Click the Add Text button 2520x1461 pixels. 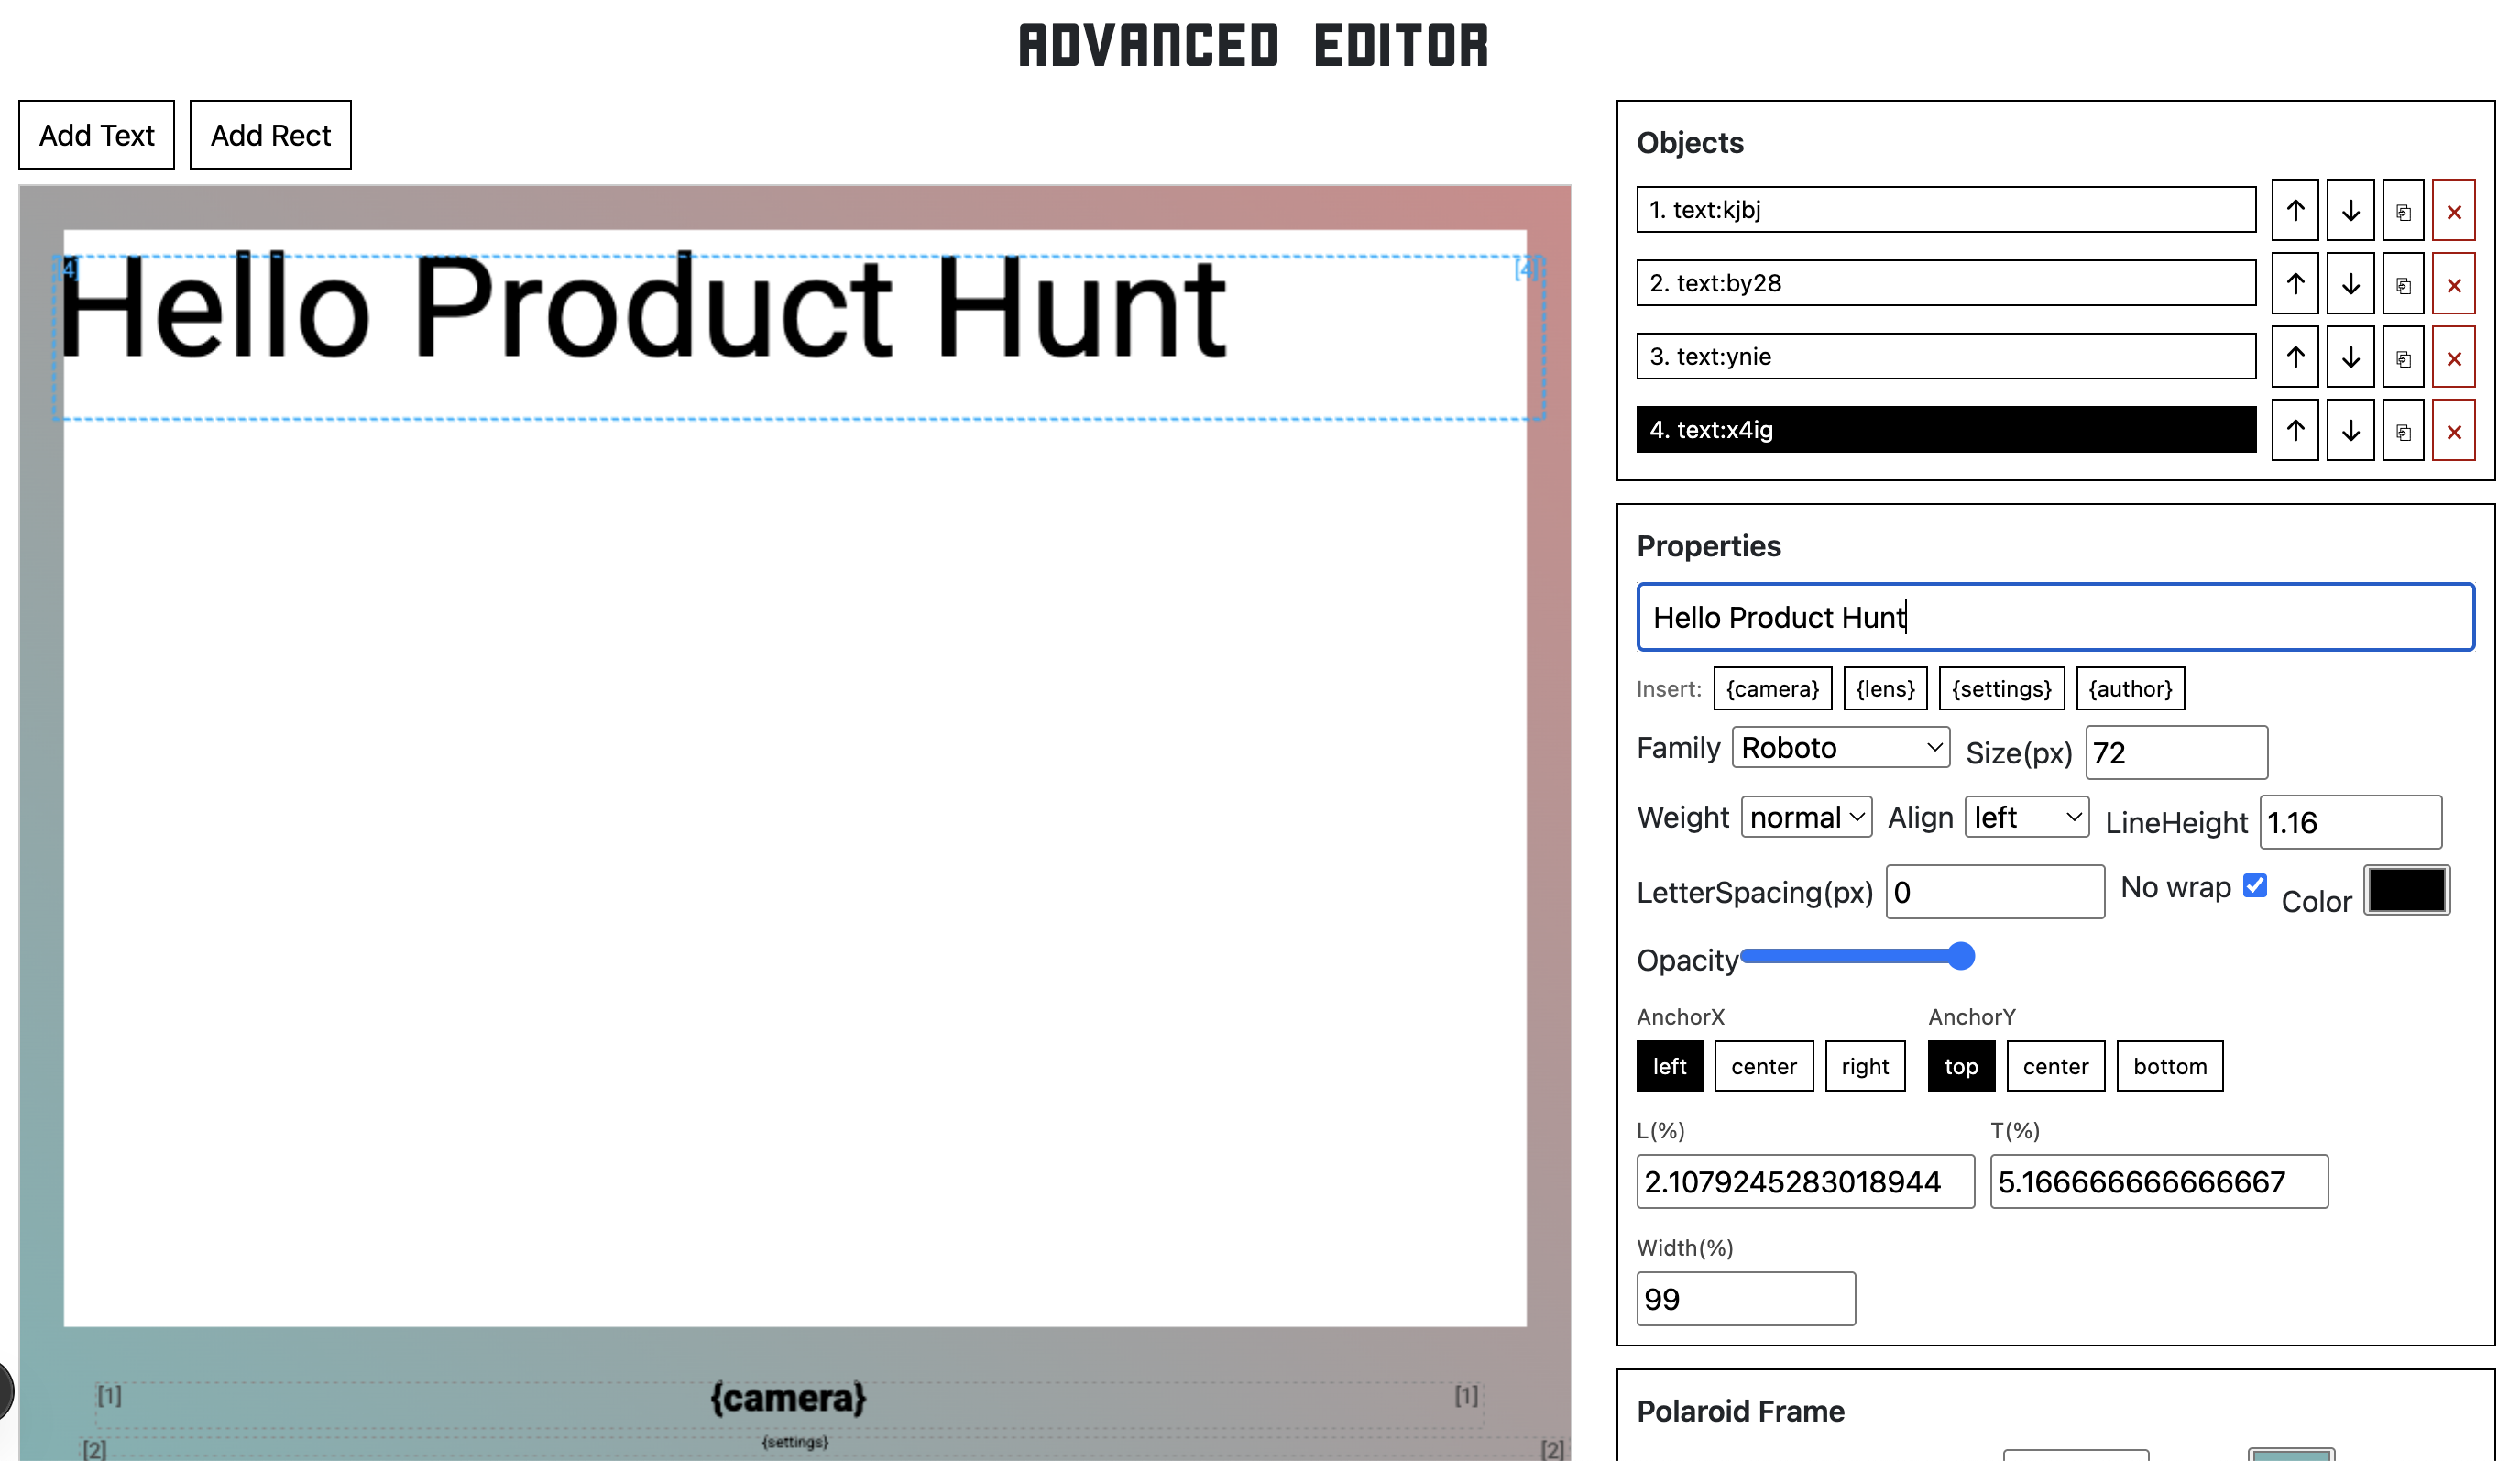tap(97, 135)
